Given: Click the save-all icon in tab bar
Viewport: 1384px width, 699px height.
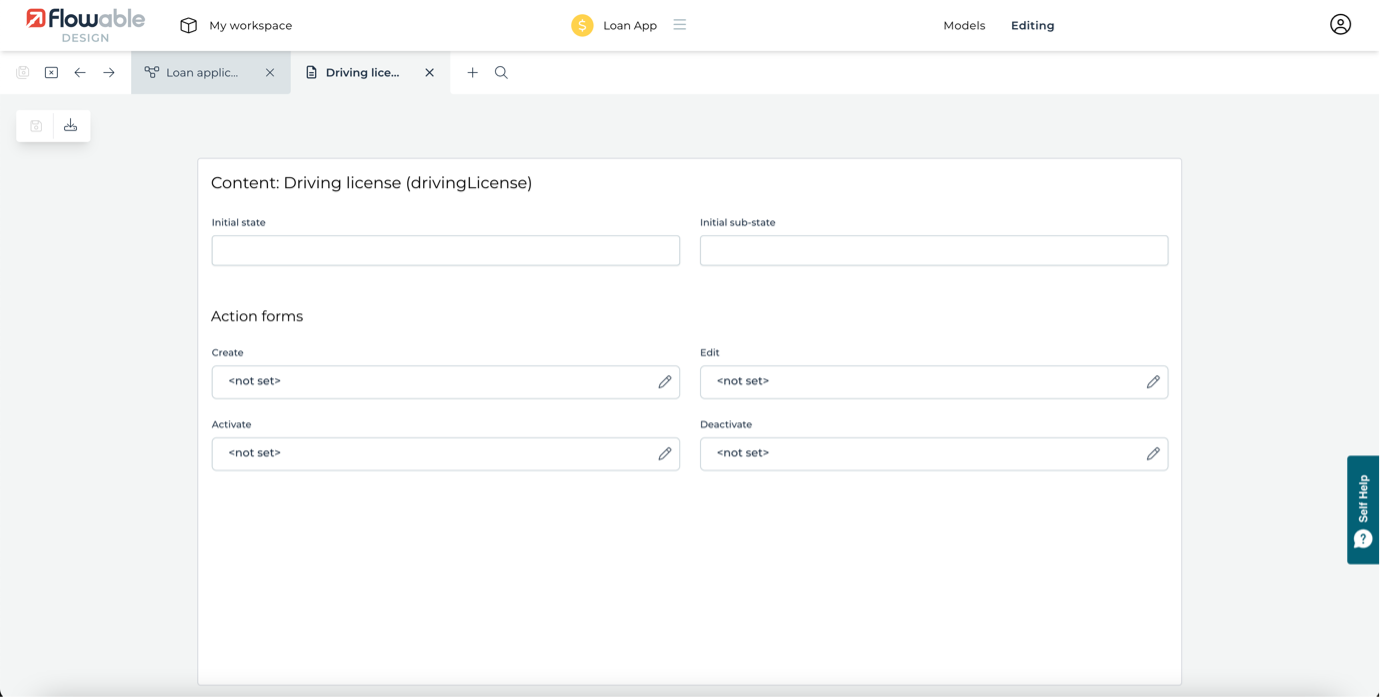Looking at the screenshot, I should [22, 73].
